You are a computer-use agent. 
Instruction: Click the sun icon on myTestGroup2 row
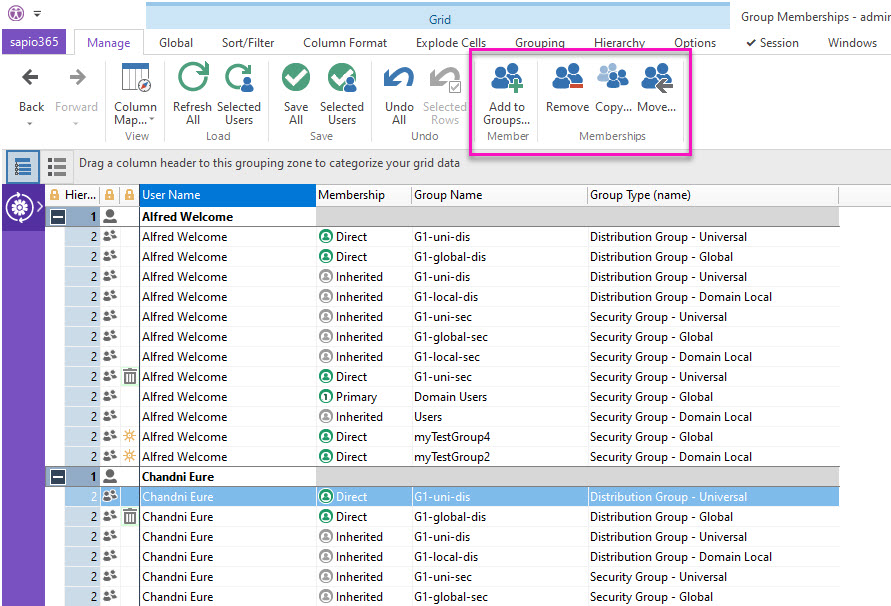coord(130,456)
